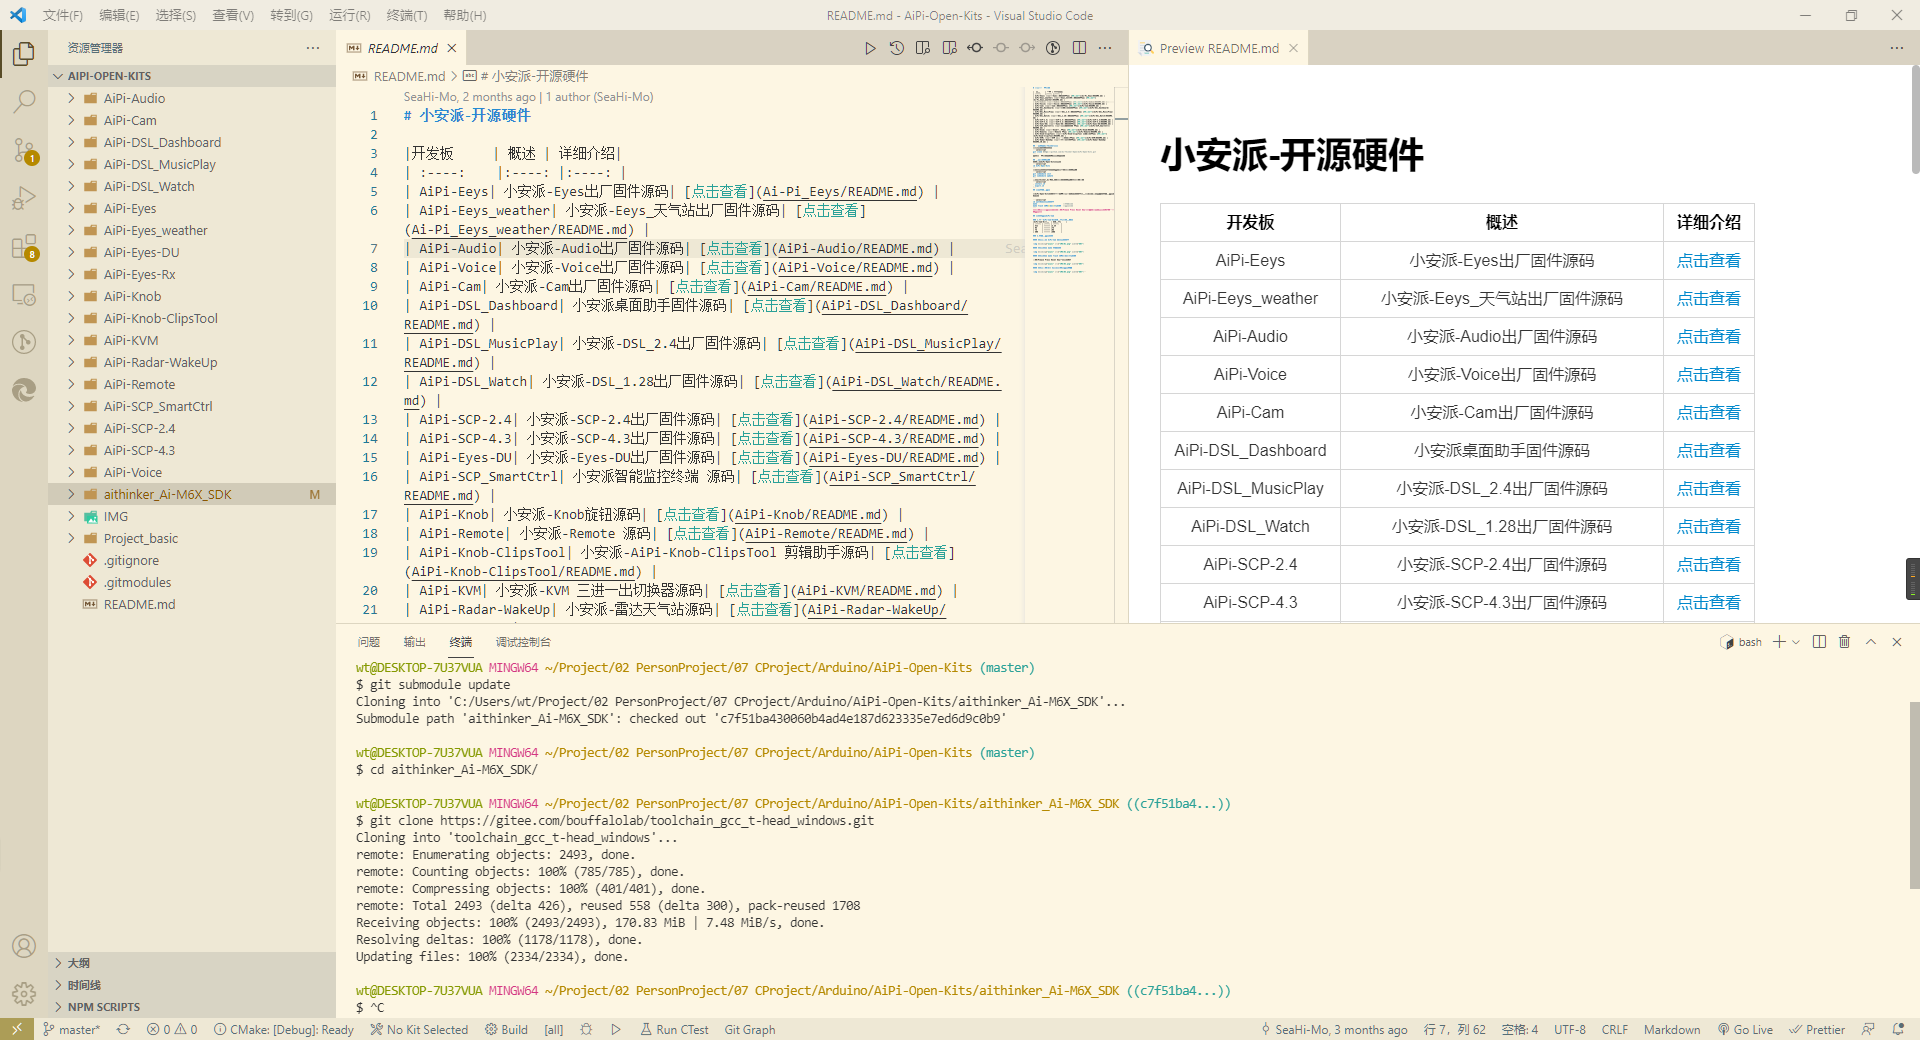Click the CMake debug bug icon in status bar
This screenshot has height=1040, width=1920.
pyautogui.click(x=586, y=1029)
